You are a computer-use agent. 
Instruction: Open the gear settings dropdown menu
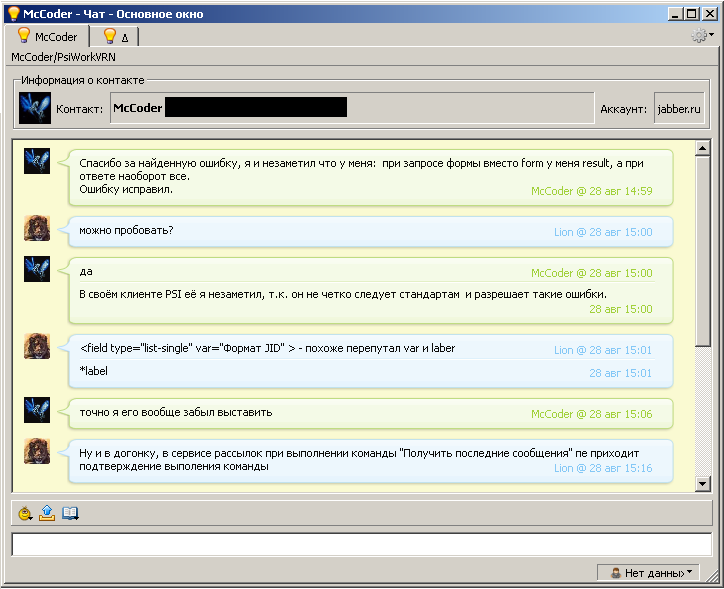(702, 36)
